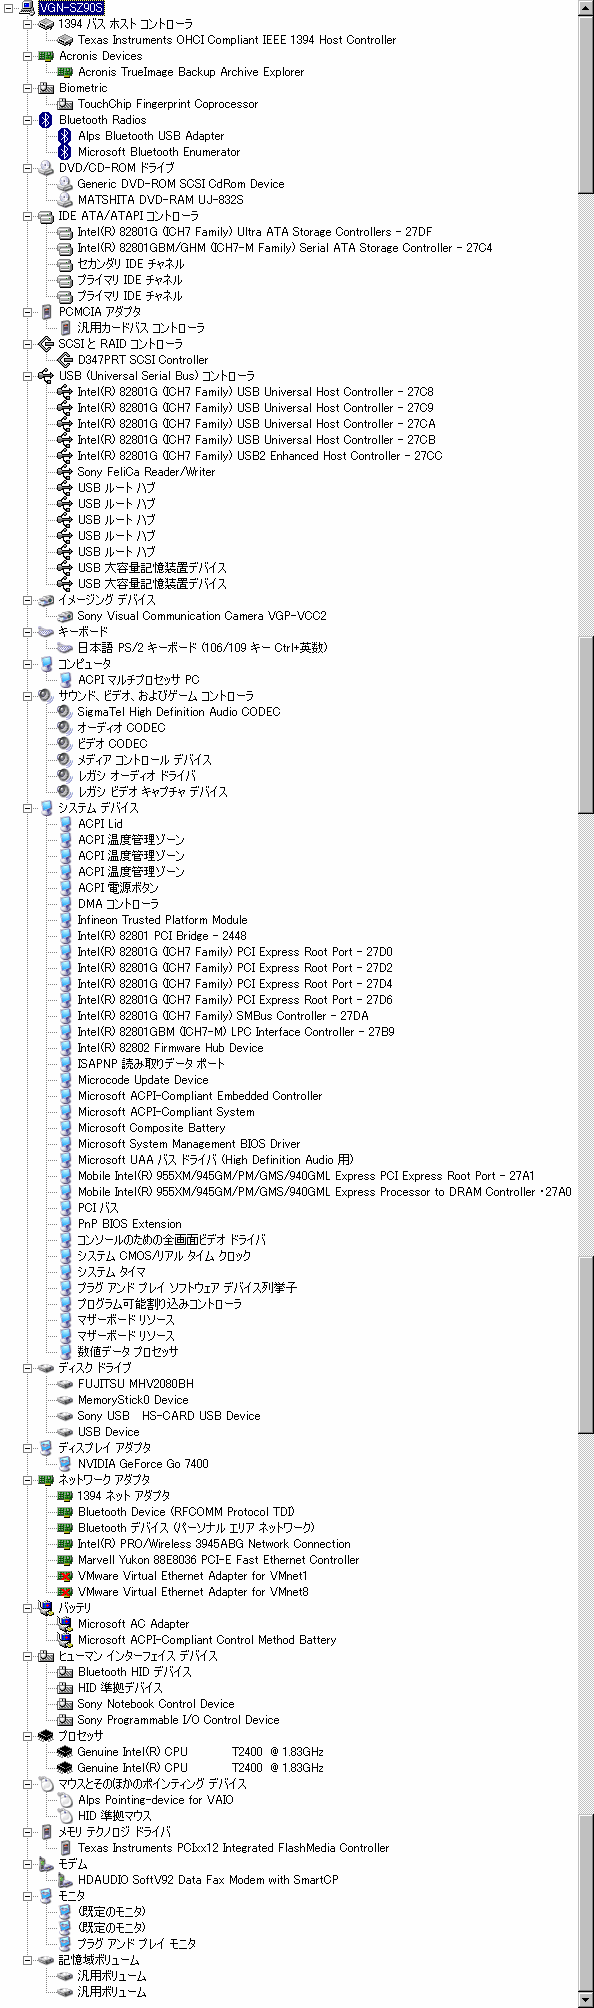Select 汎用カードバス コントローラ
The width and height of the screenshot is (594, 2008).
141,328
